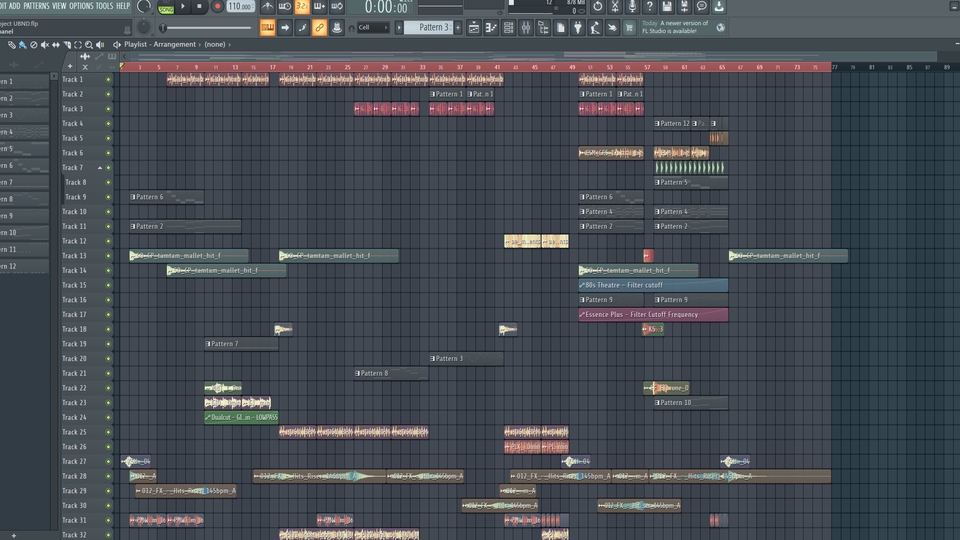This screenshot has height=540, width=960.
Task: Click the help question mark icon
Action: [650, 7]
